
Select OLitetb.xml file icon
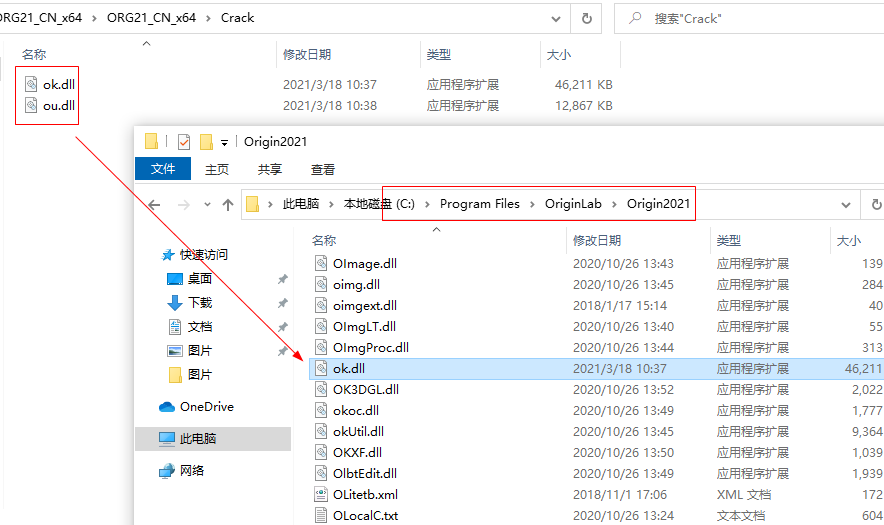pos(321,494)
